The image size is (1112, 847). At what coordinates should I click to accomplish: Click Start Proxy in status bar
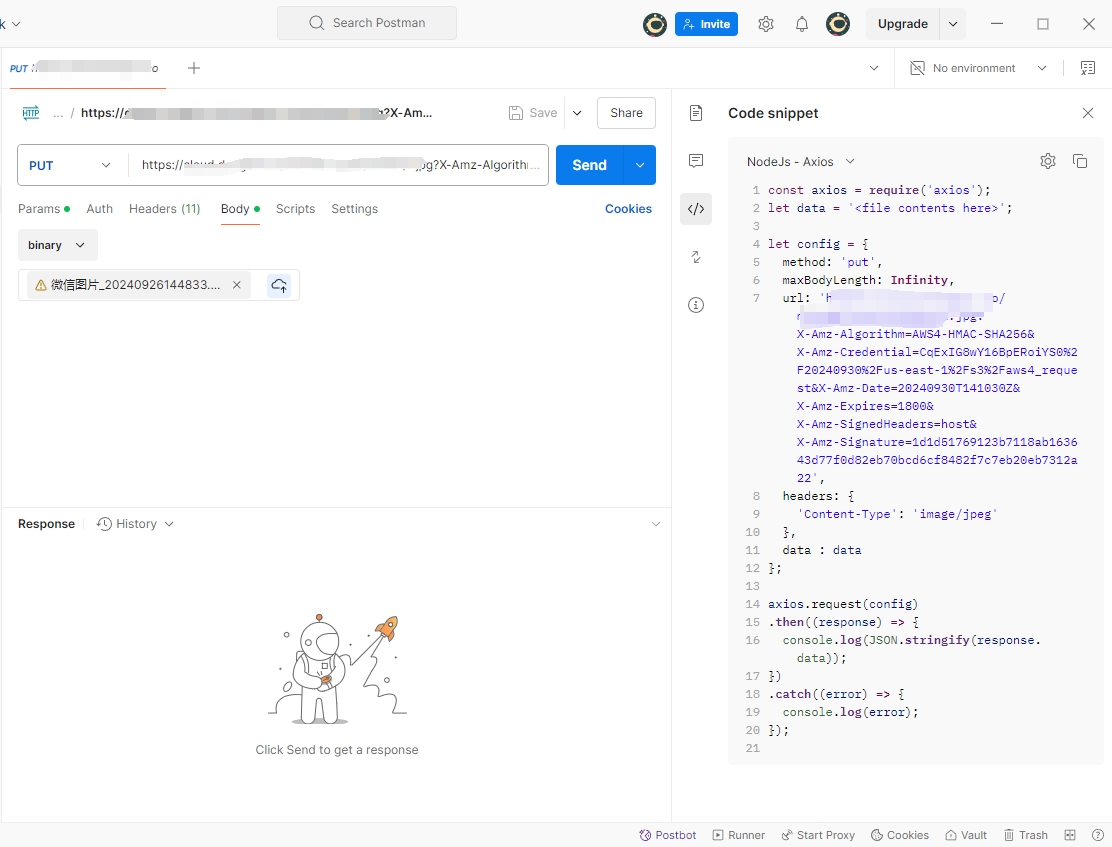(x=818, y=835)
